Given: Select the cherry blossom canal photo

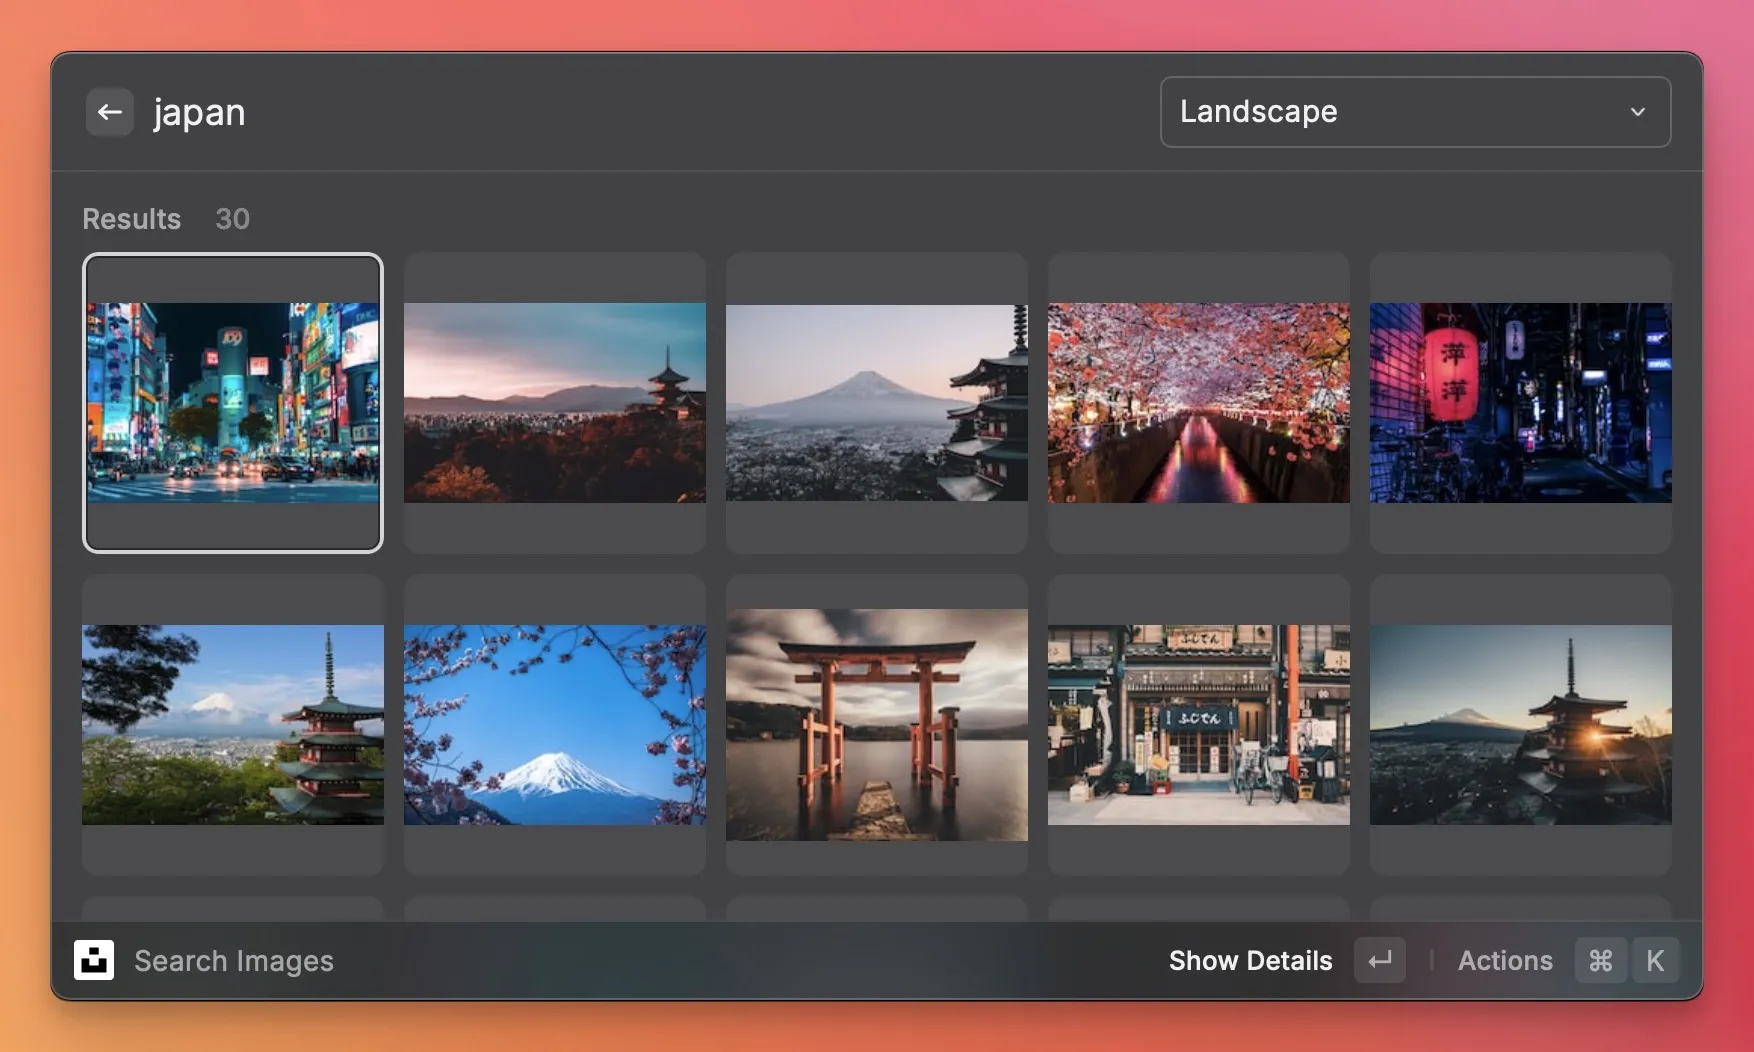Looking at the screenshot, I should pyautogui.click(x=1199, y=403).
